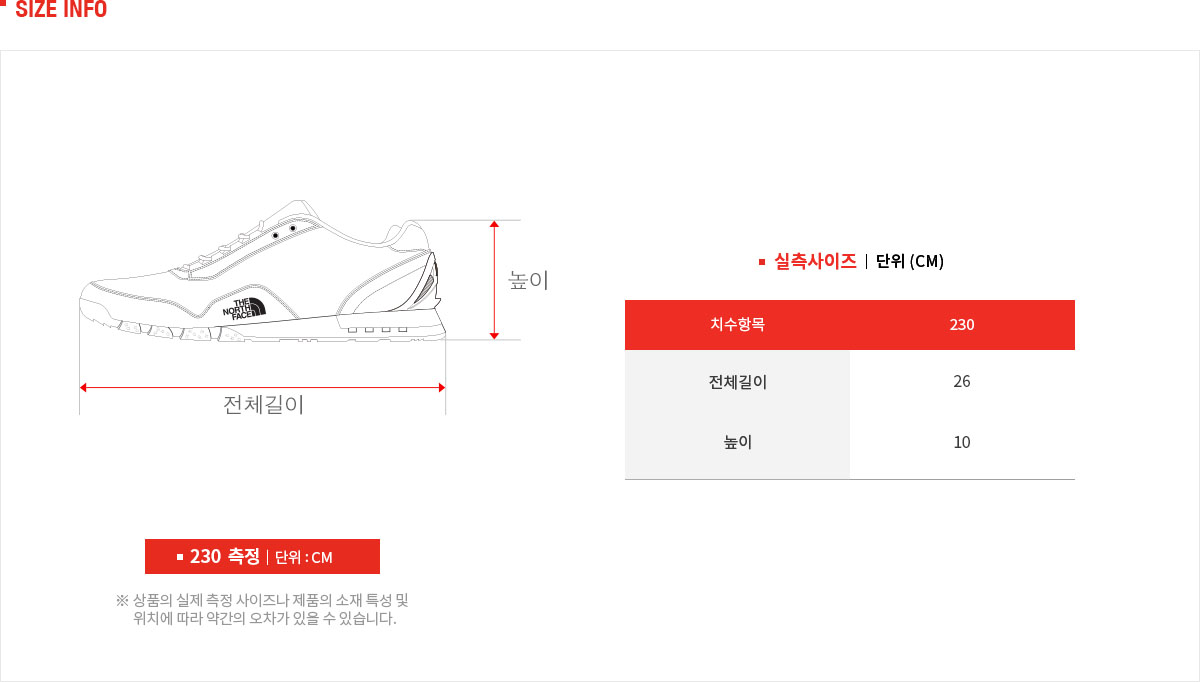Select the red horizontal length arrow
Screen dimensions: 1200x682
(x=262, y=387)
